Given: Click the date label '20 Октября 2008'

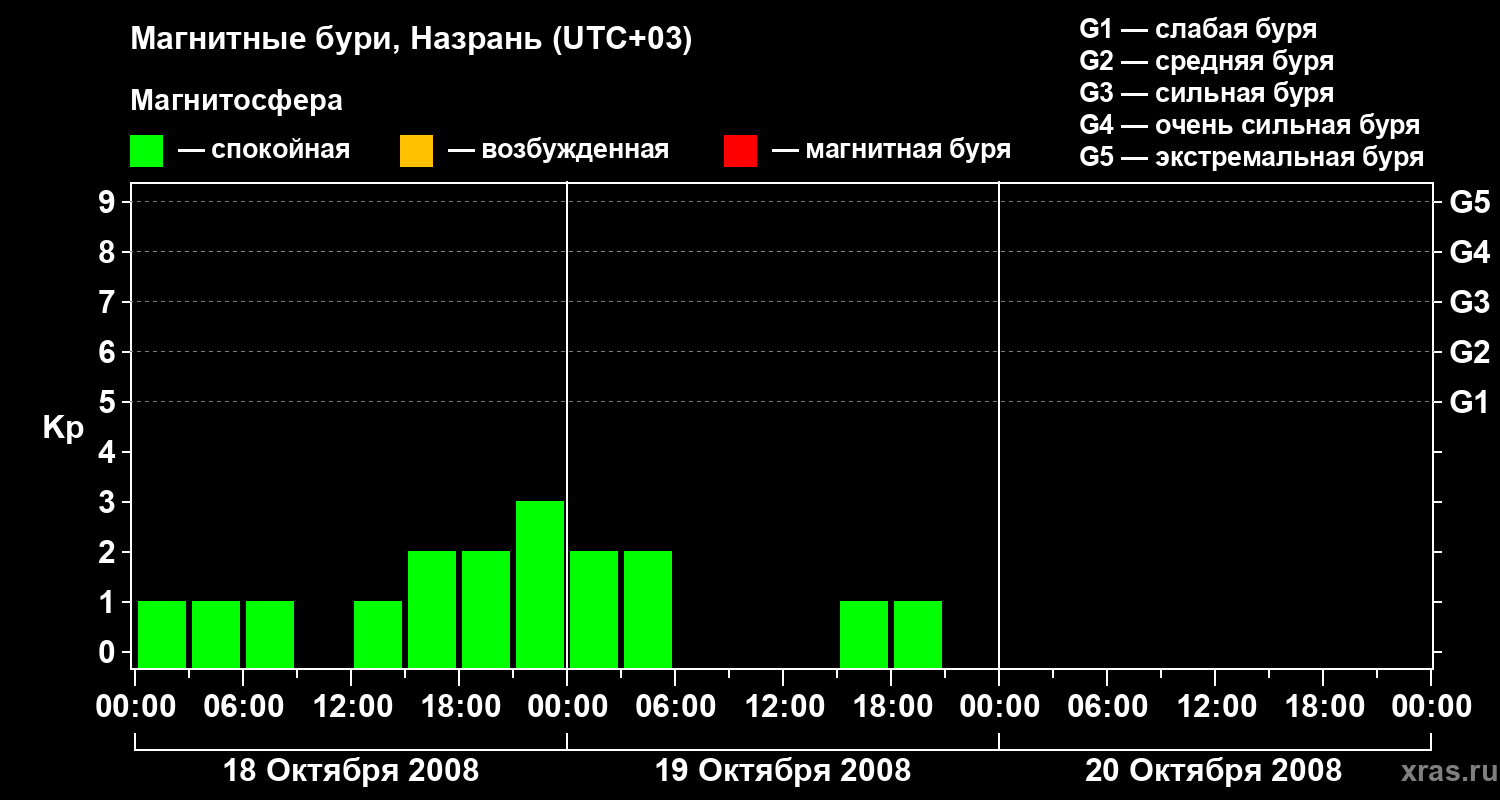Looking at the screenshot, I should tap(1214, 771).
